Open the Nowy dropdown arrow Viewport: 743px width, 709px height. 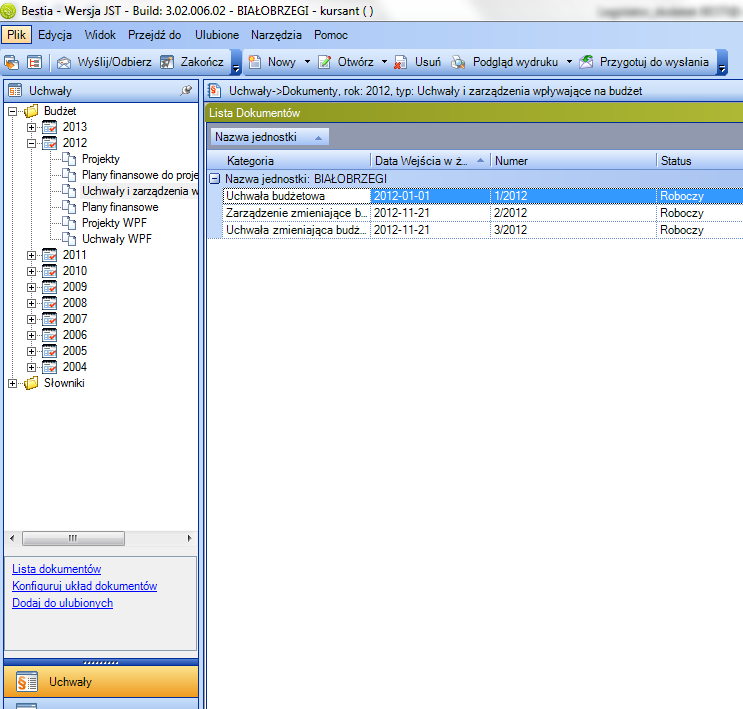[307, 62]
